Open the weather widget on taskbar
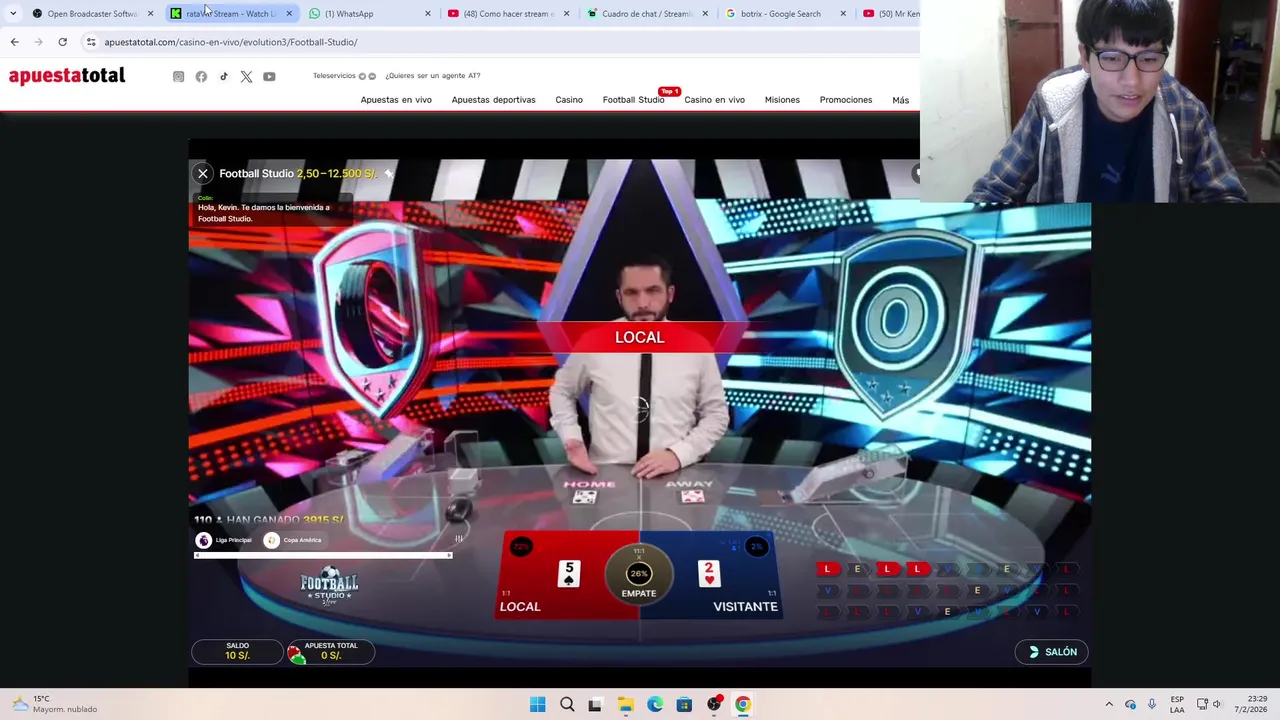 pos(55,704)
